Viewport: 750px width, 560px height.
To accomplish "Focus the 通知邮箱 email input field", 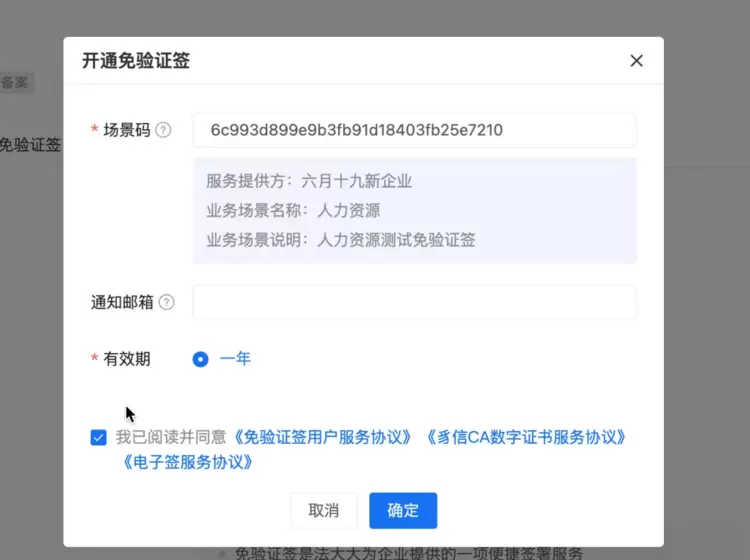I will [414, 302].
